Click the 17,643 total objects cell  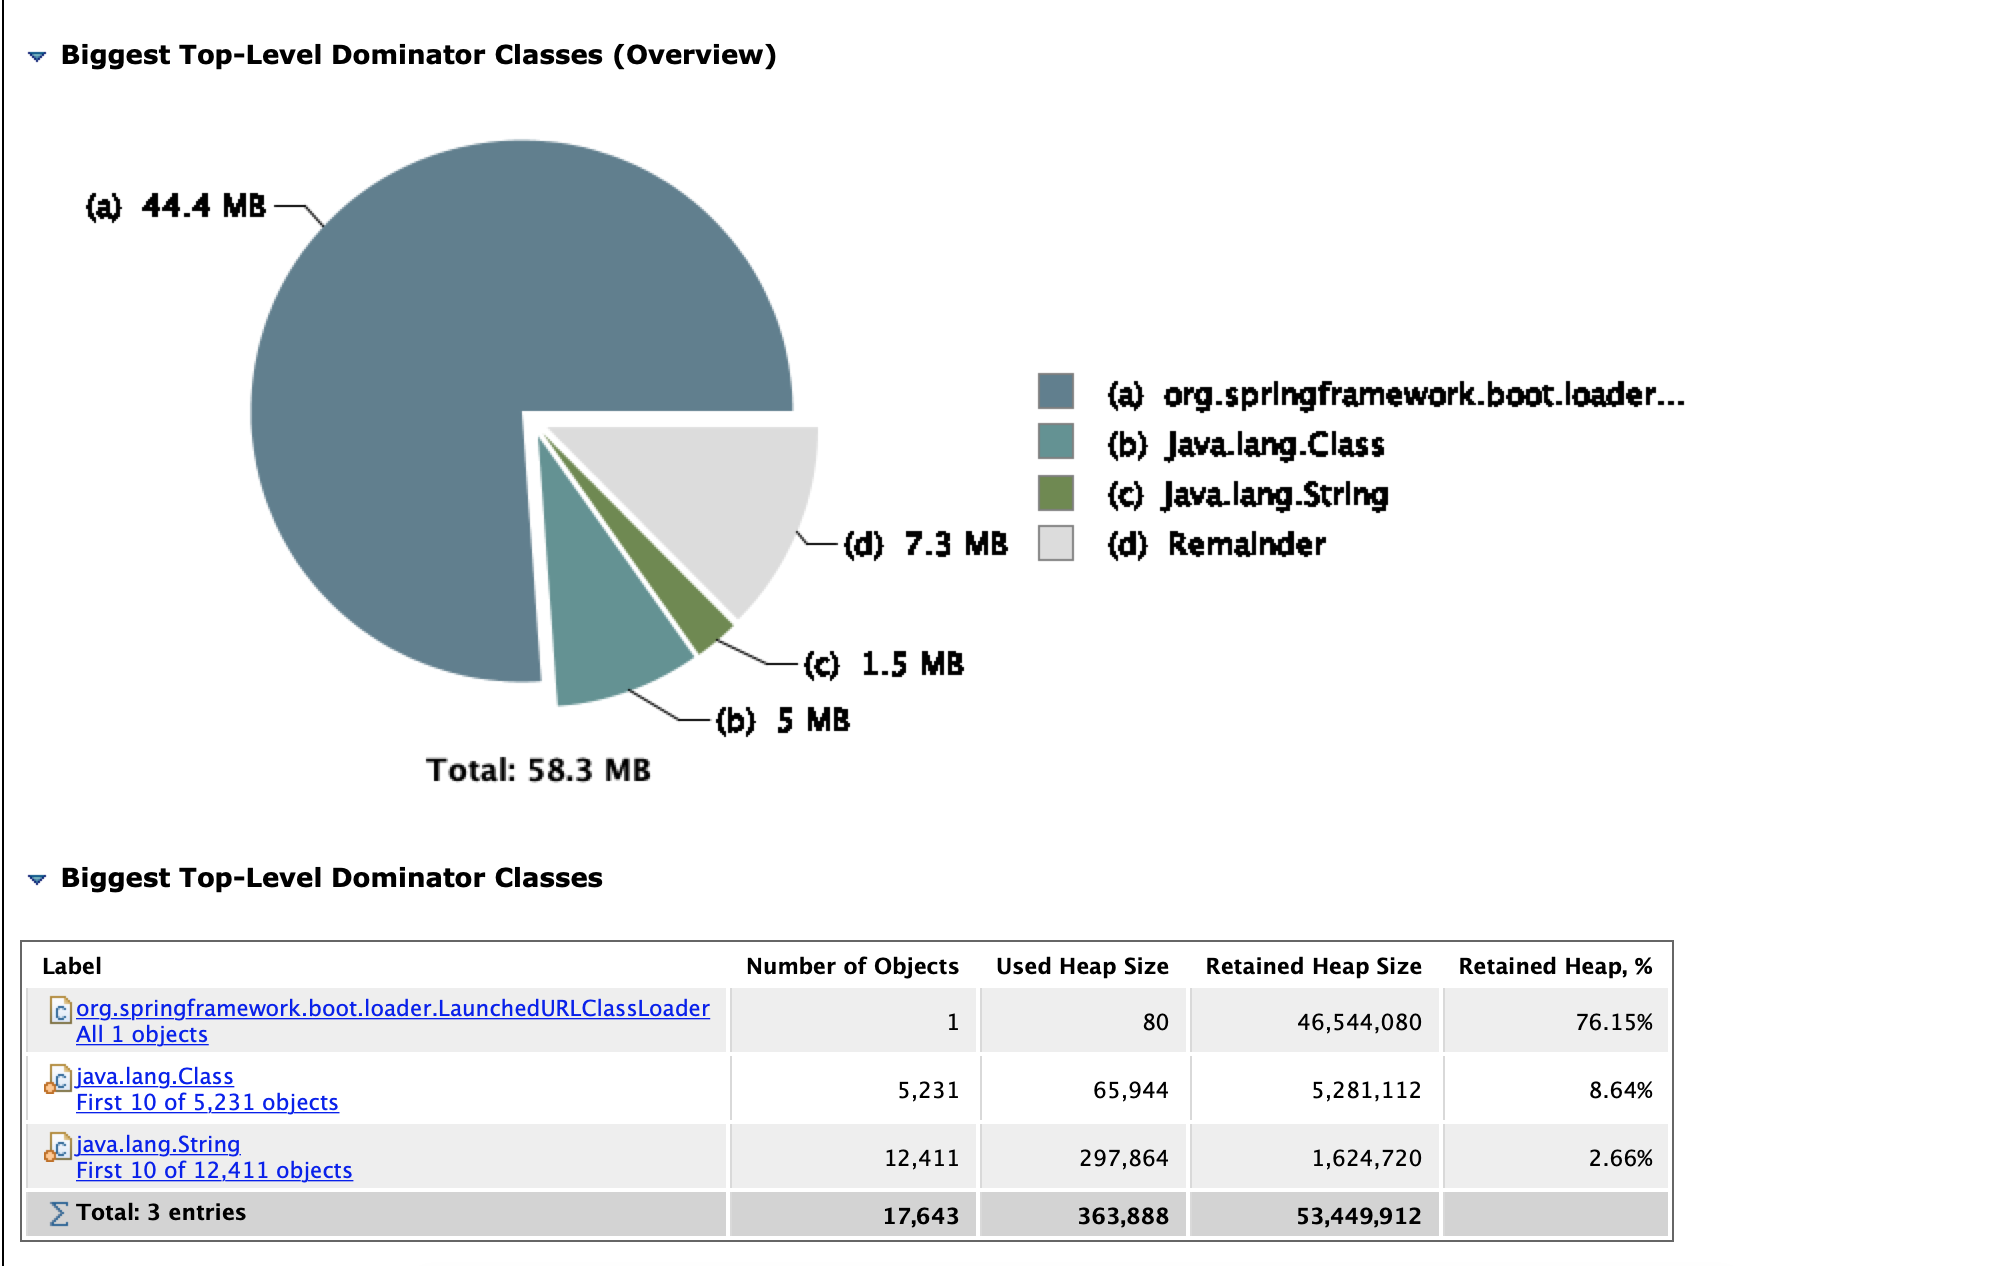[x=853, y=1215]
